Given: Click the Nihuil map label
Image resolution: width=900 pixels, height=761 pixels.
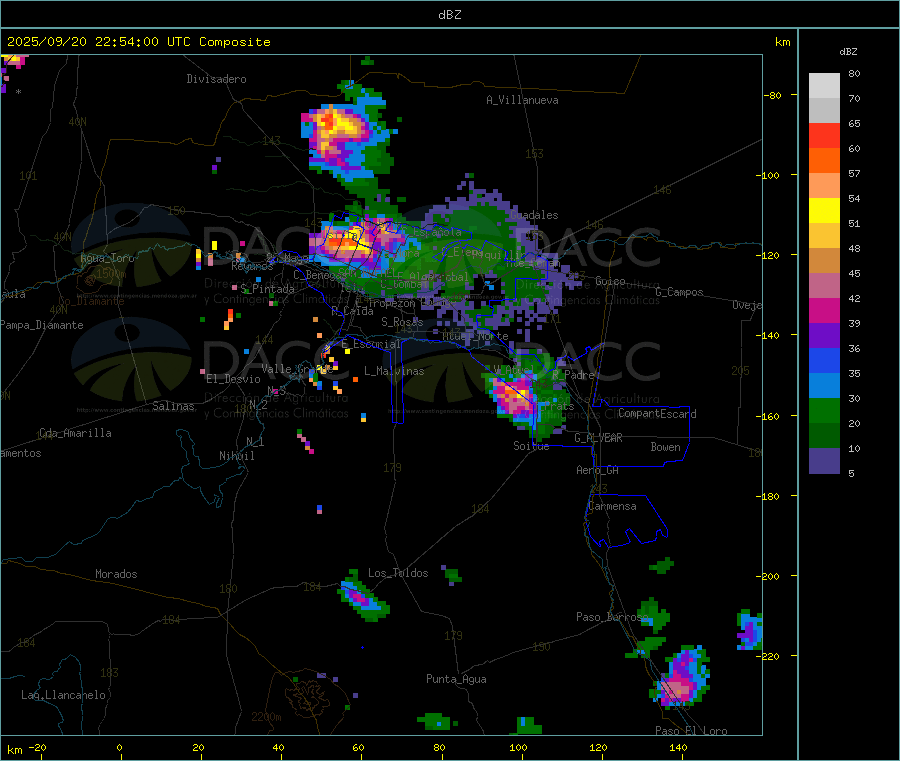Looking at the screenshot, I should pos(237,456).
